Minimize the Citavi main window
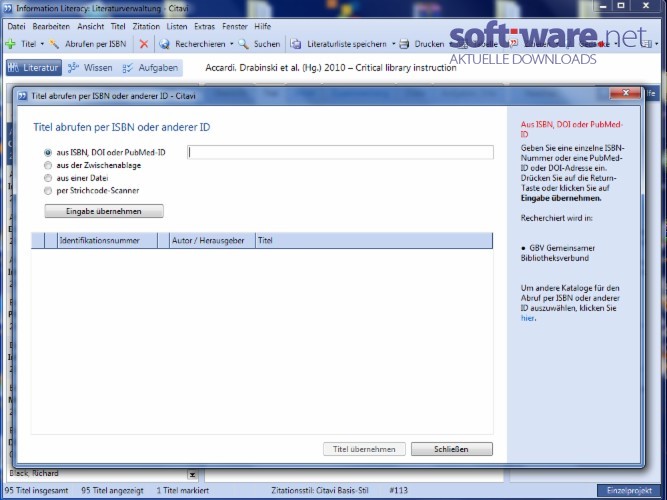The height and width of the screenshot is (500, 667). point(603,6)
